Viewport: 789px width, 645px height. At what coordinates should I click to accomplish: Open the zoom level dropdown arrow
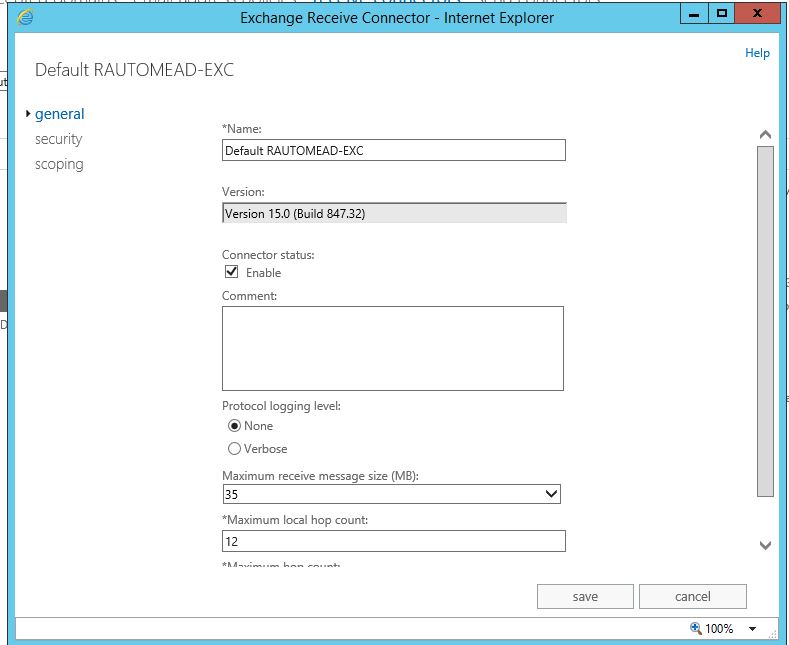(752, 628)
